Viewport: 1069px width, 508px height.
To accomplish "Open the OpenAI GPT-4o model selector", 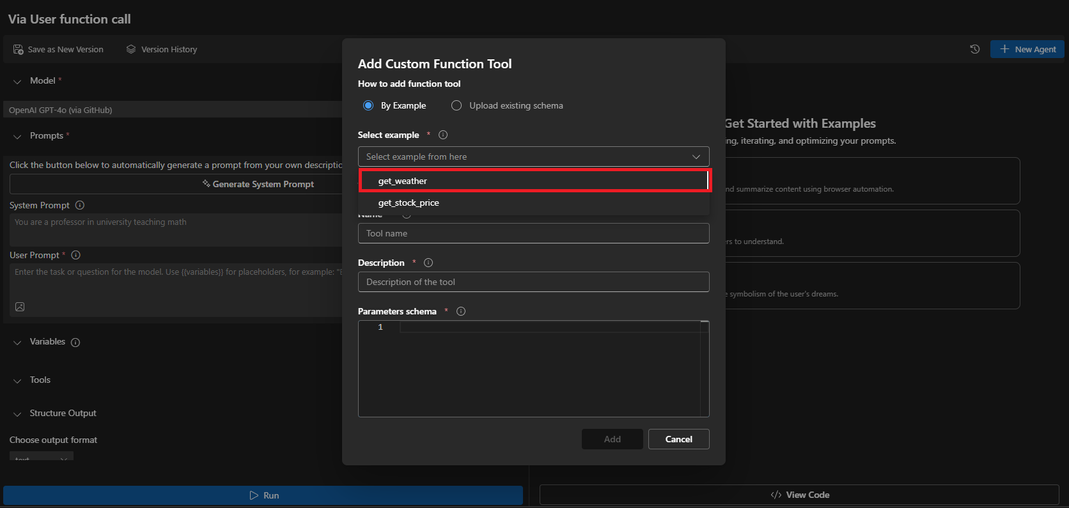I will [174, 110].
